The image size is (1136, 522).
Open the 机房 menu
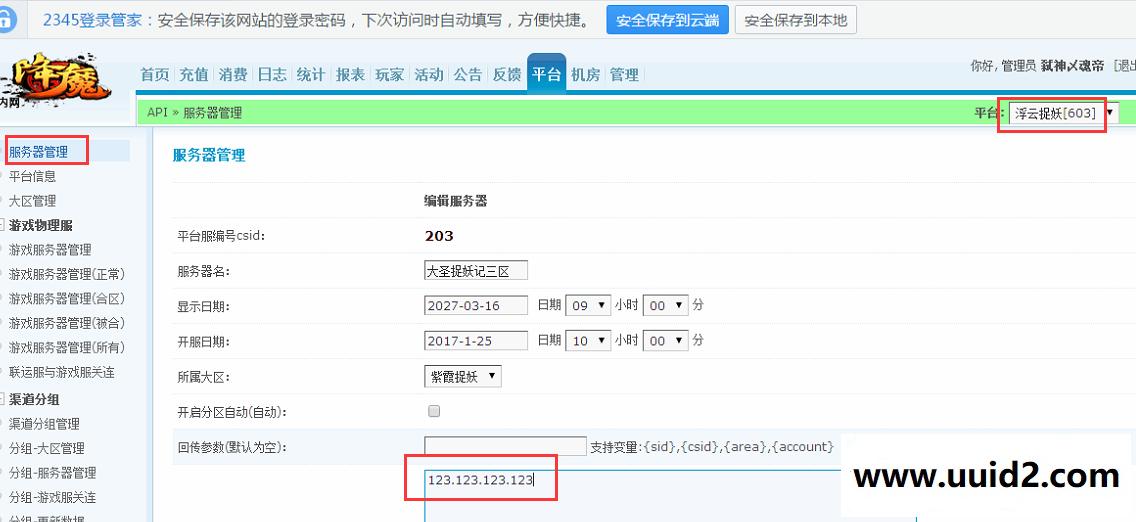585,75
